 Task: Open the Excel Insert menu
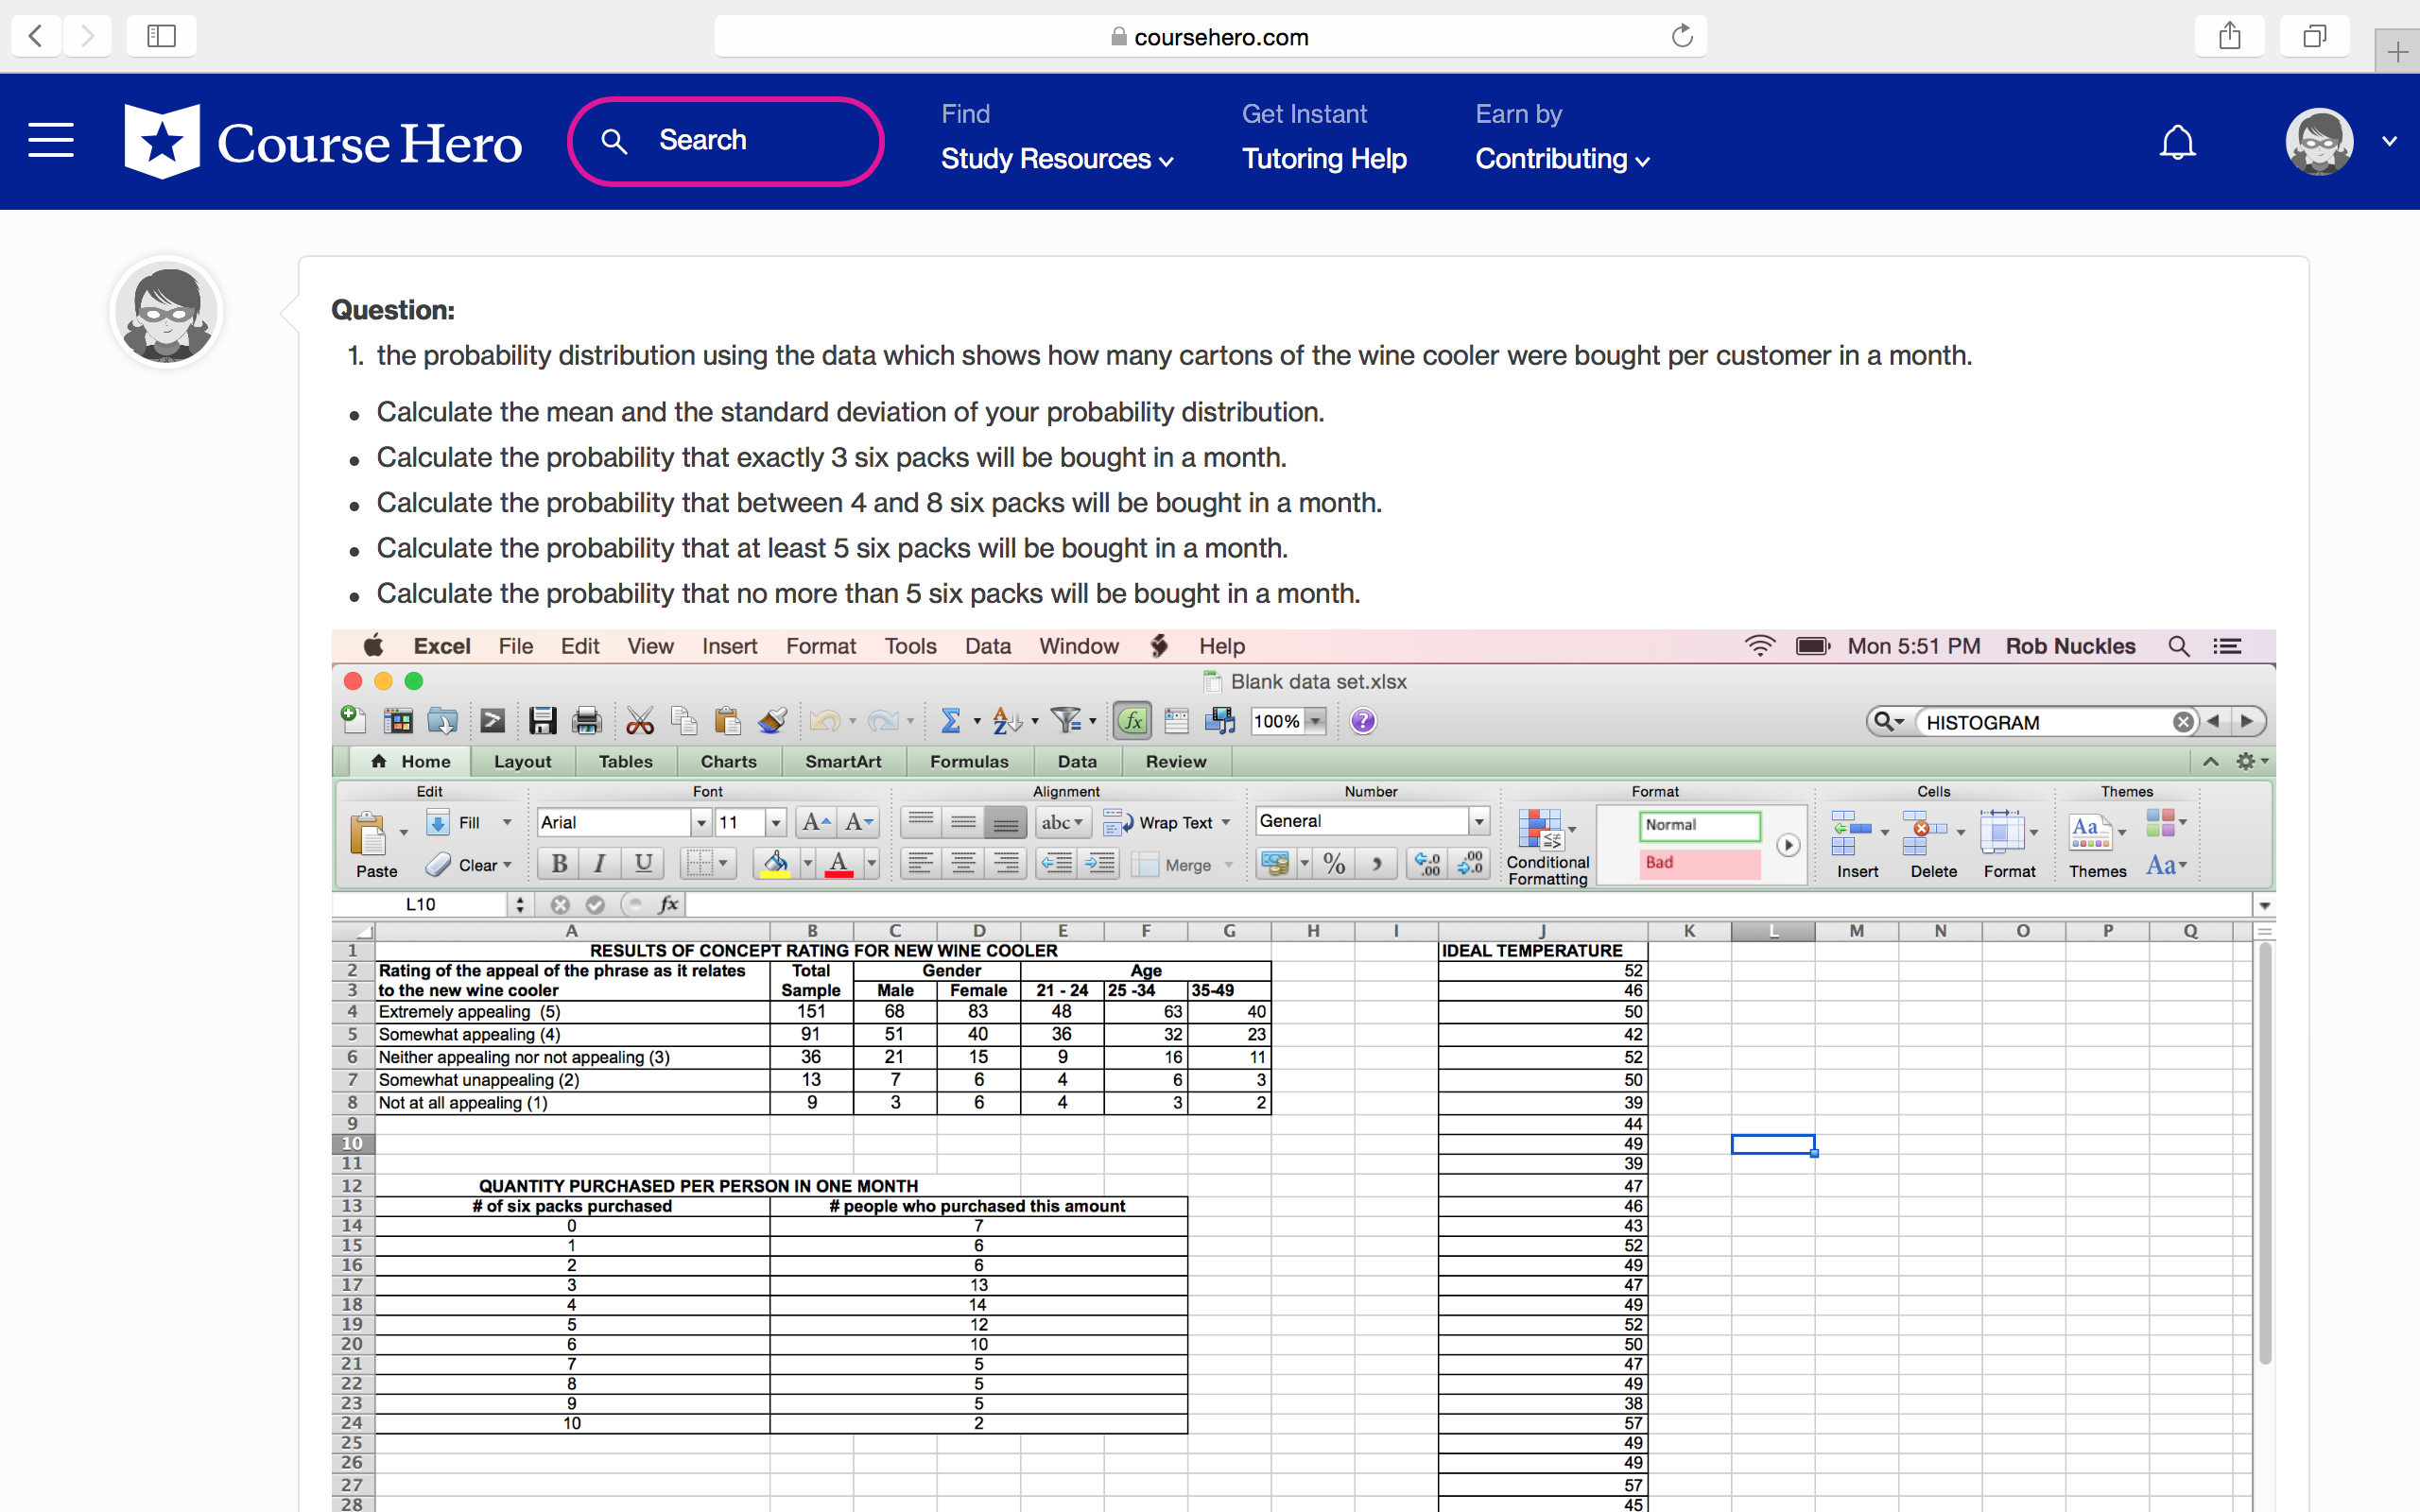(x=729, y=646)
